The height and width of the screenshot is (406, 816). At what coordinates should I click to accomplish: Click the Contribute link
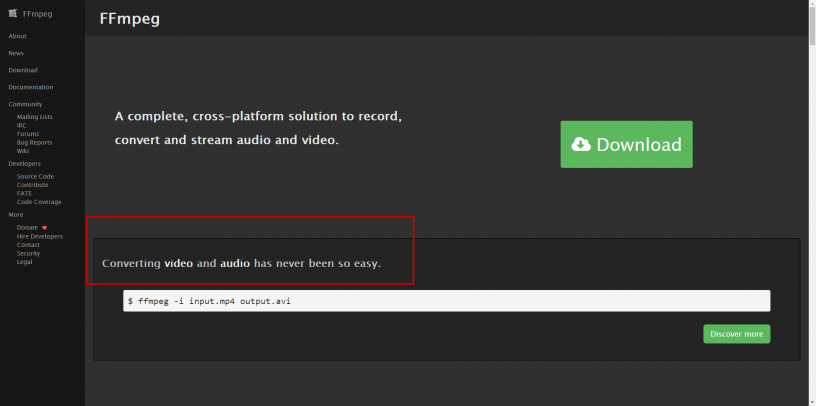click(32, 185)
